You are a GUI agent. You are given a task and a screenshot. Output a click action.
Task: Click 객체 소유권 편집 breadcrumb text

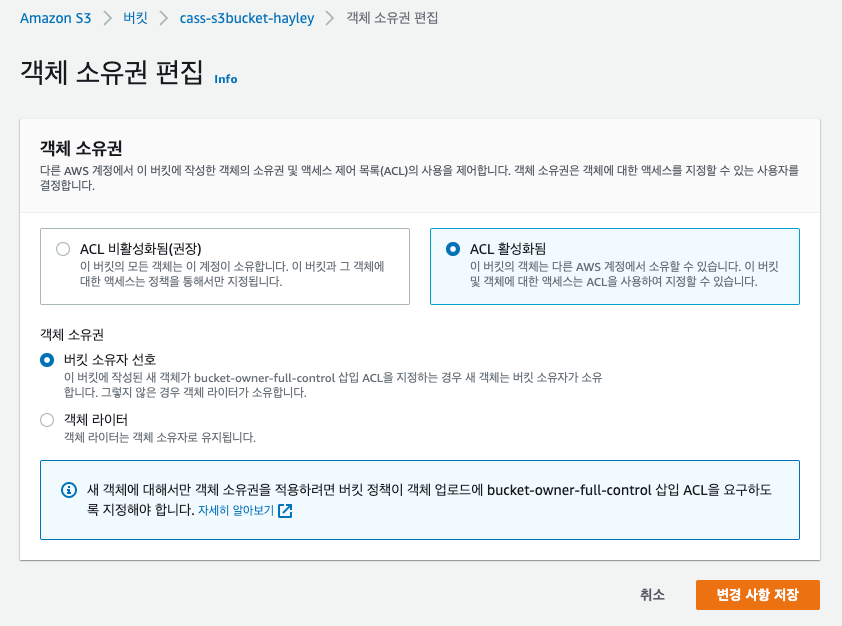pyautogui.click(x=392, y=18)
